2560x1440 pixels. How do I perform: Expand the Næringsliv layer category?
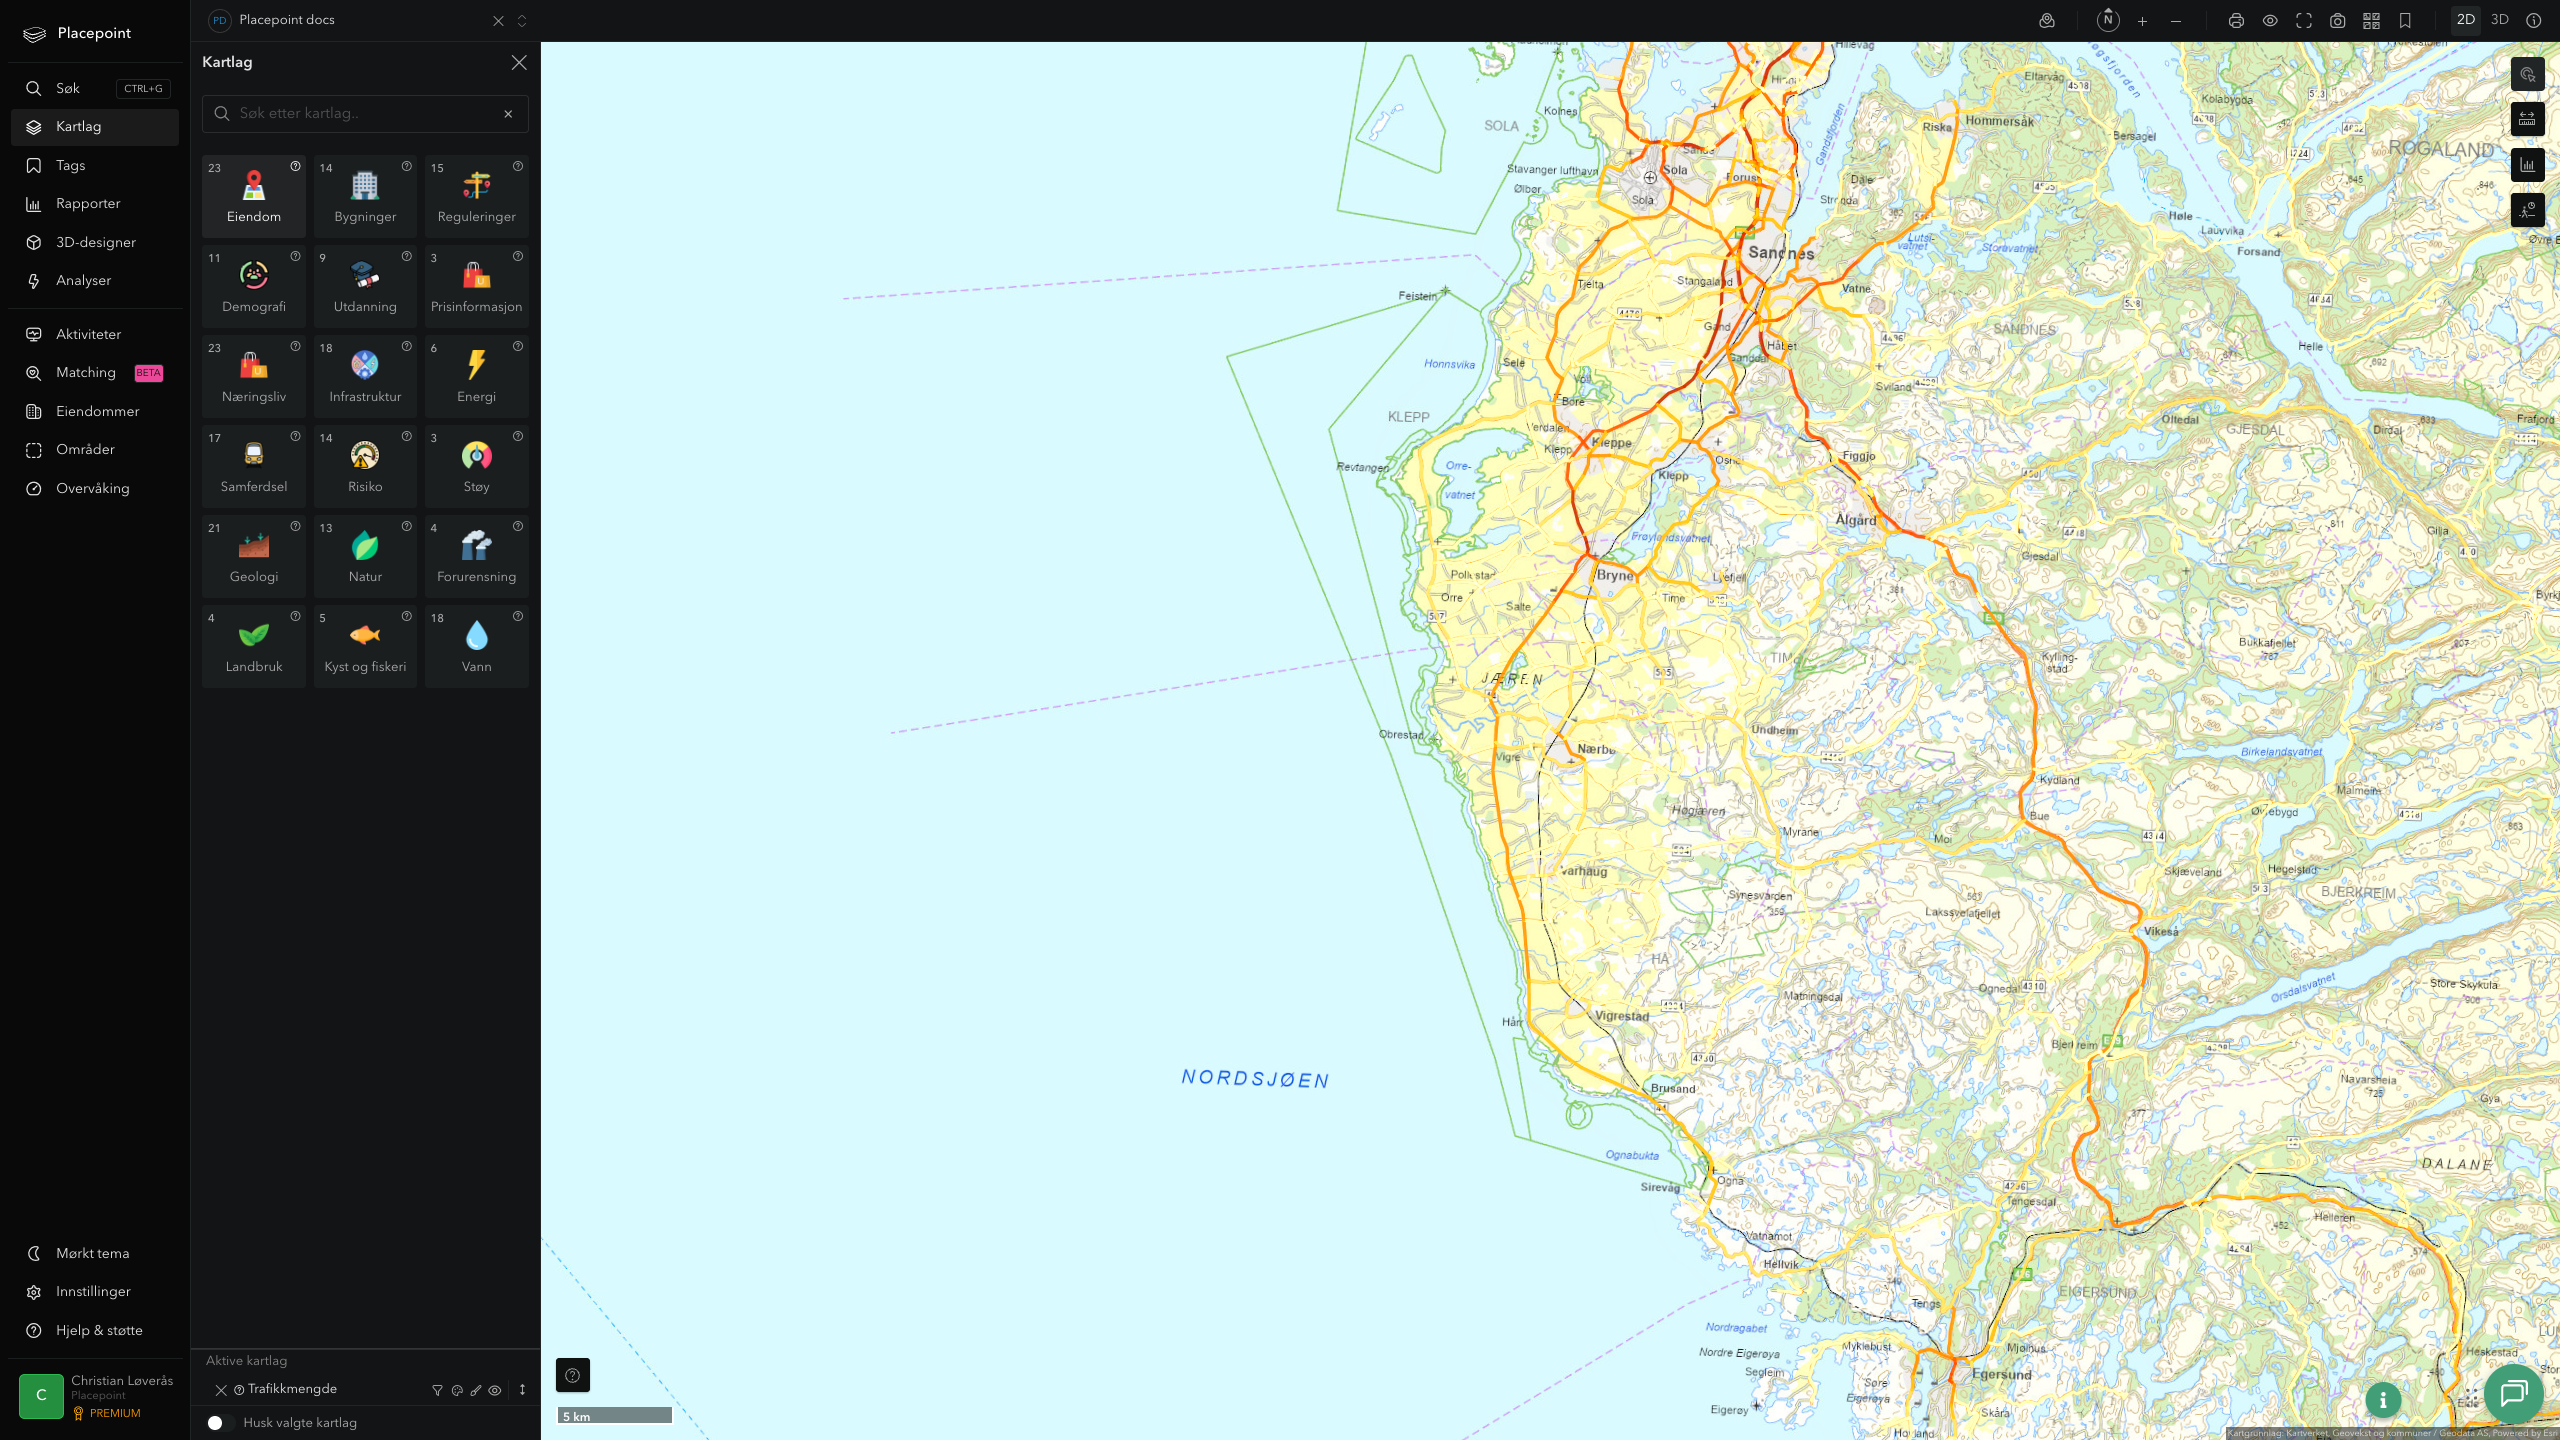click(254, 376)
